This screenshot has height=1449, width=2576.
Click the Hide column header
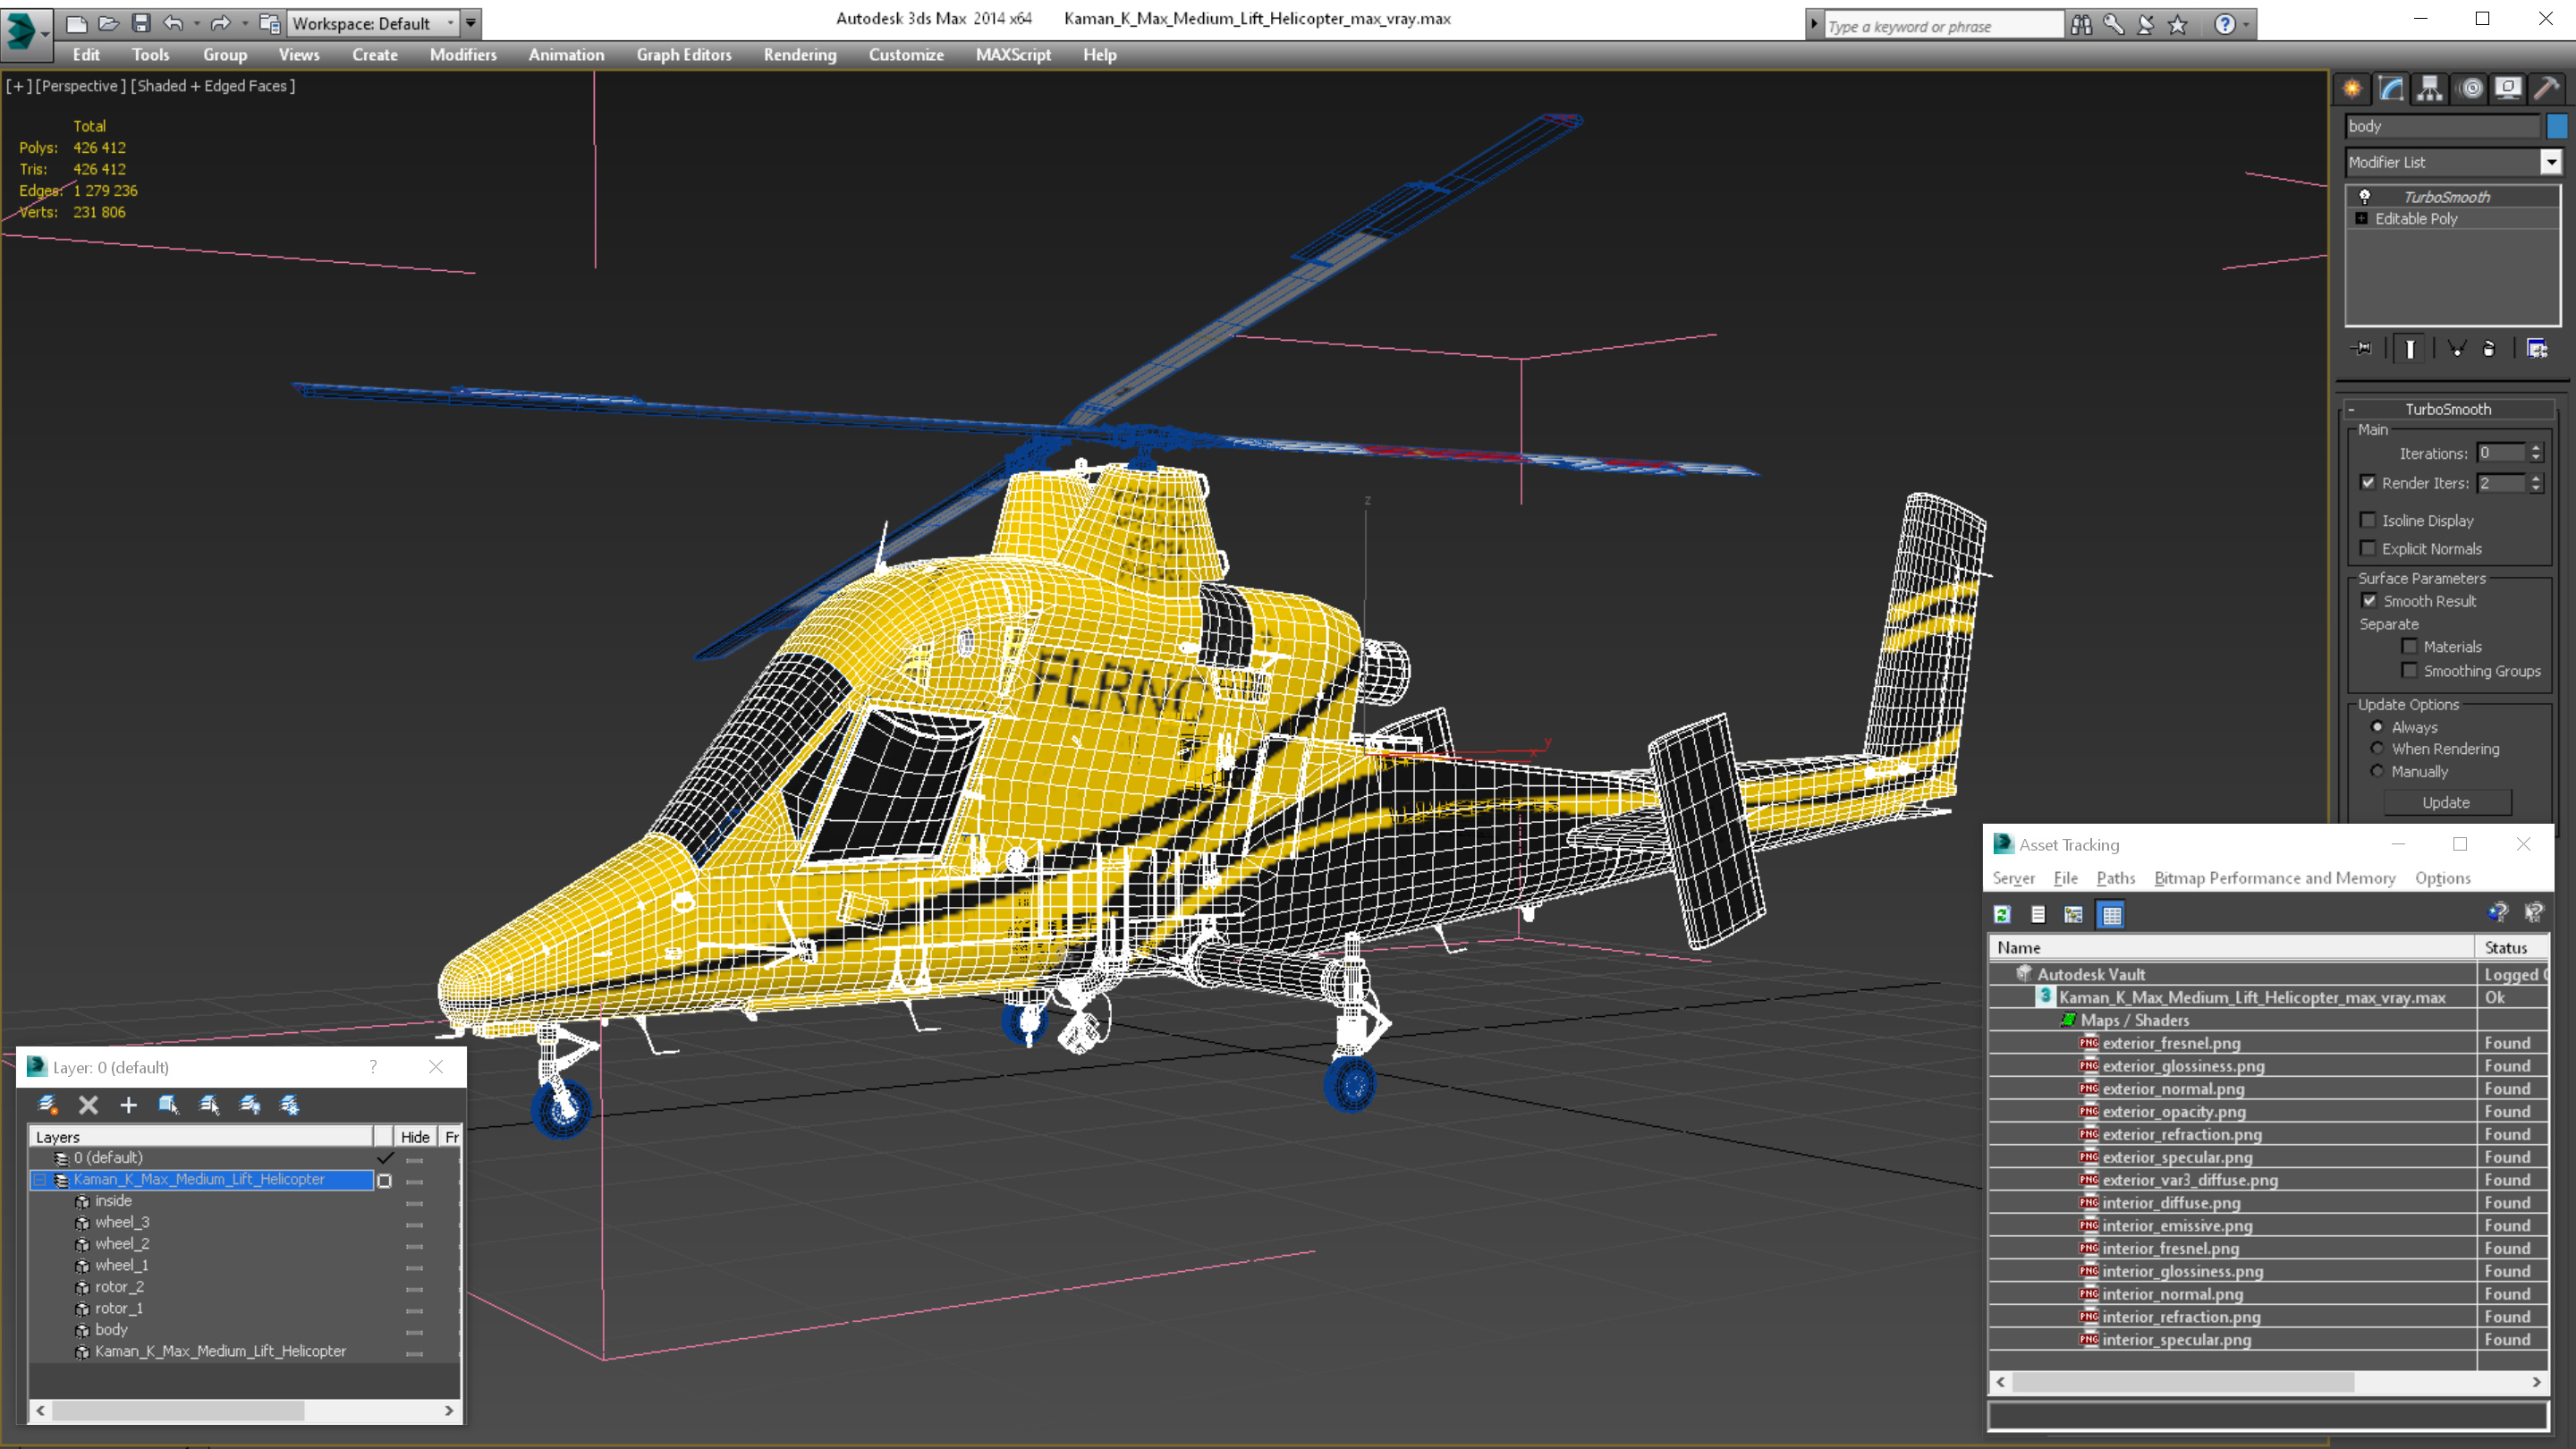click(415, 1137)
